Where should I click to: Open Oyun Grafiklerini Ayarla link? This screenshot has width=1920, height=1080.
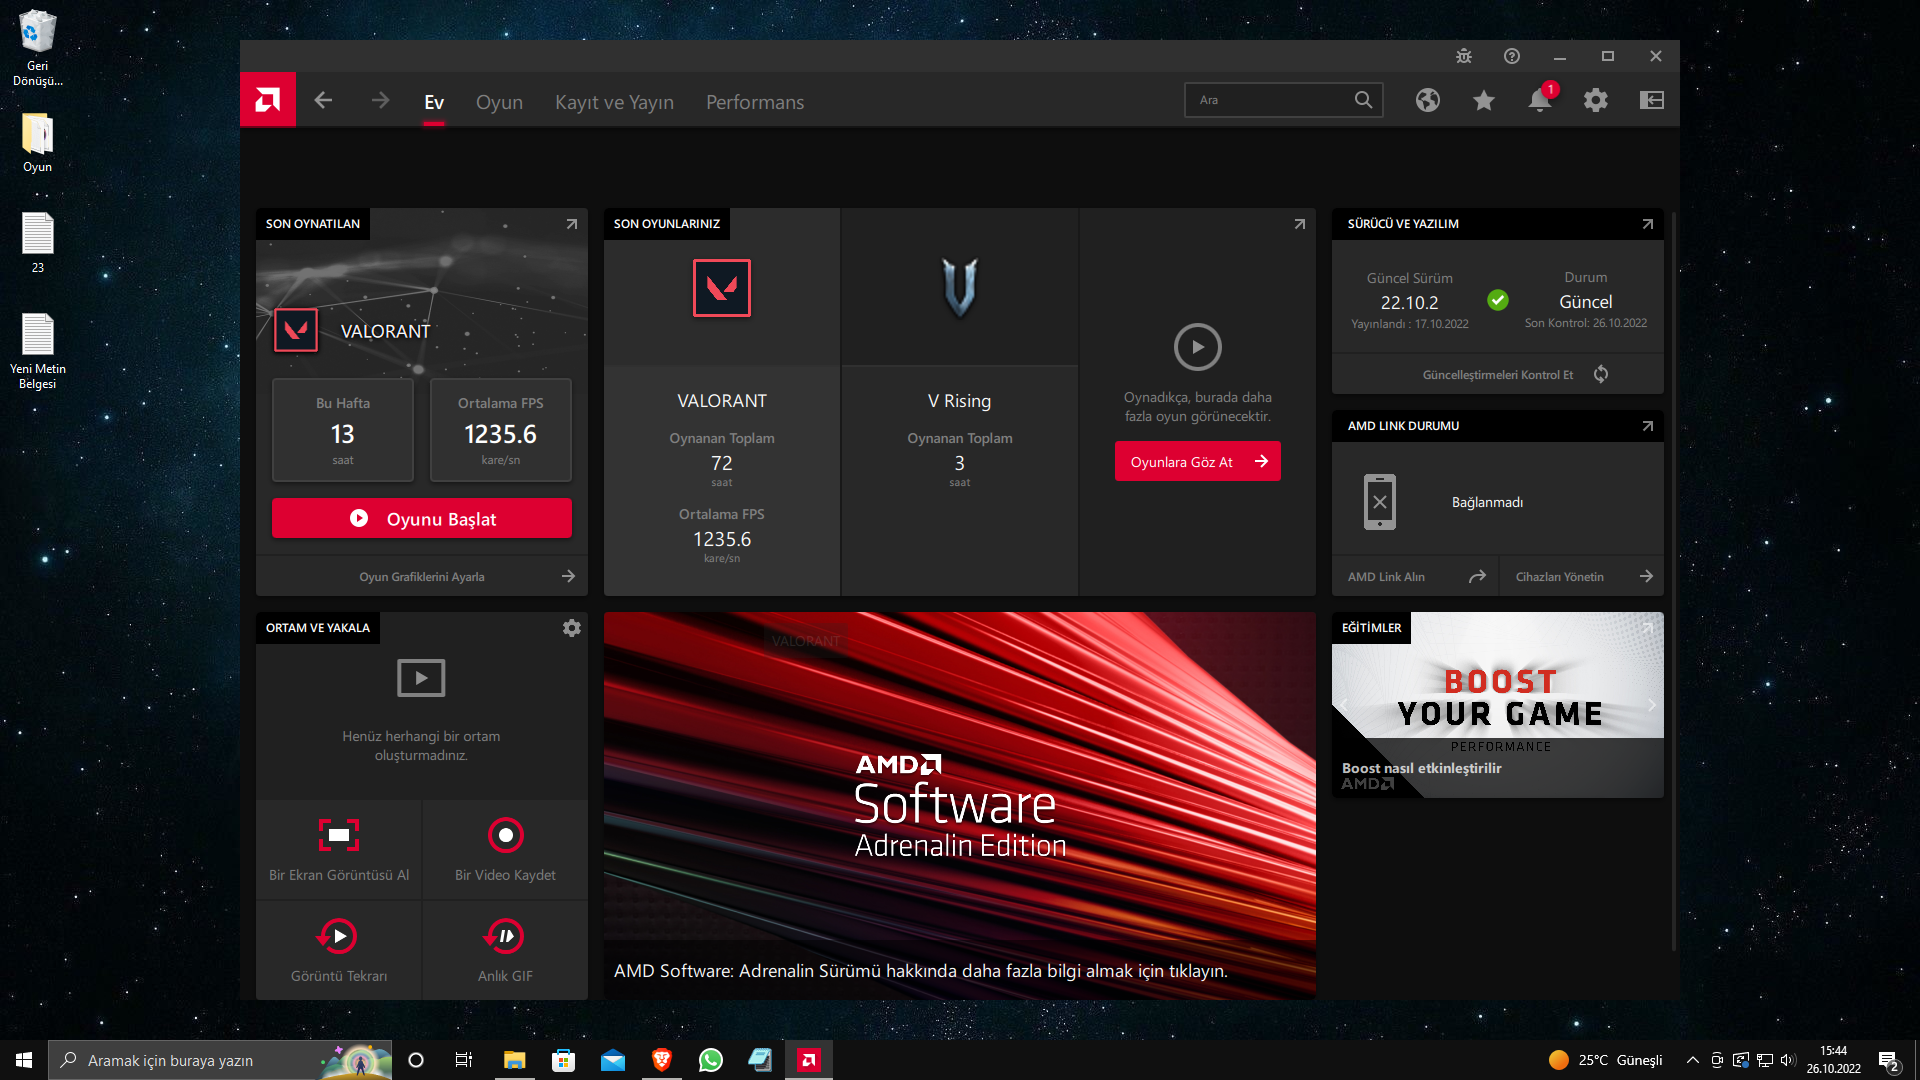[422, 577]
